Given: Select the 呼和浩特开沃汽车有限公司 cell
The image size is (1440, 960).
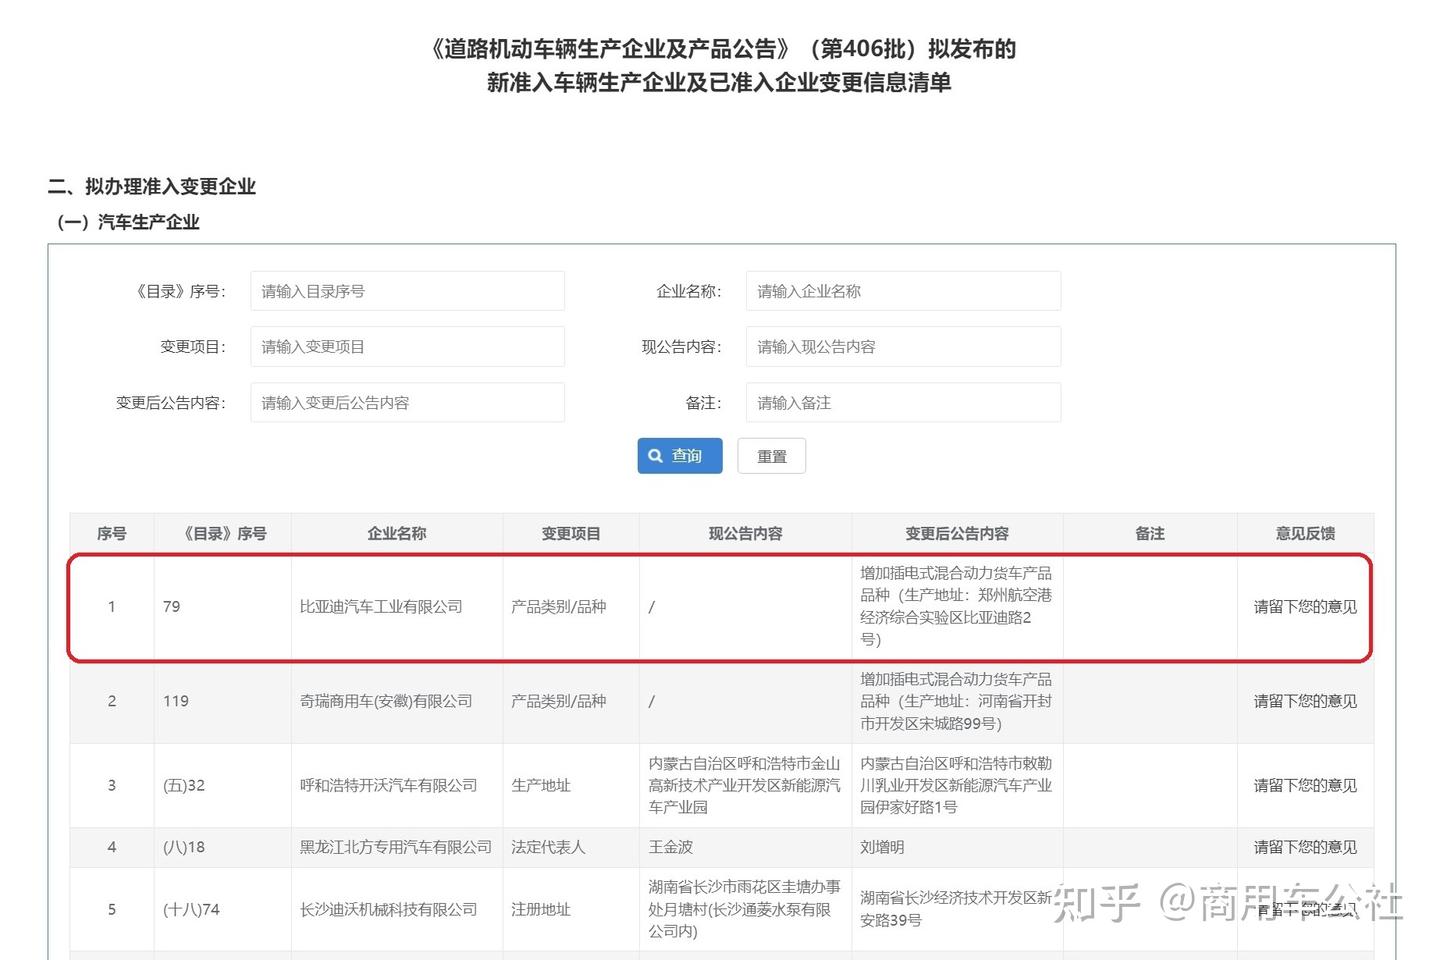Looking at the screenshot, I should (x=397, y=785).
